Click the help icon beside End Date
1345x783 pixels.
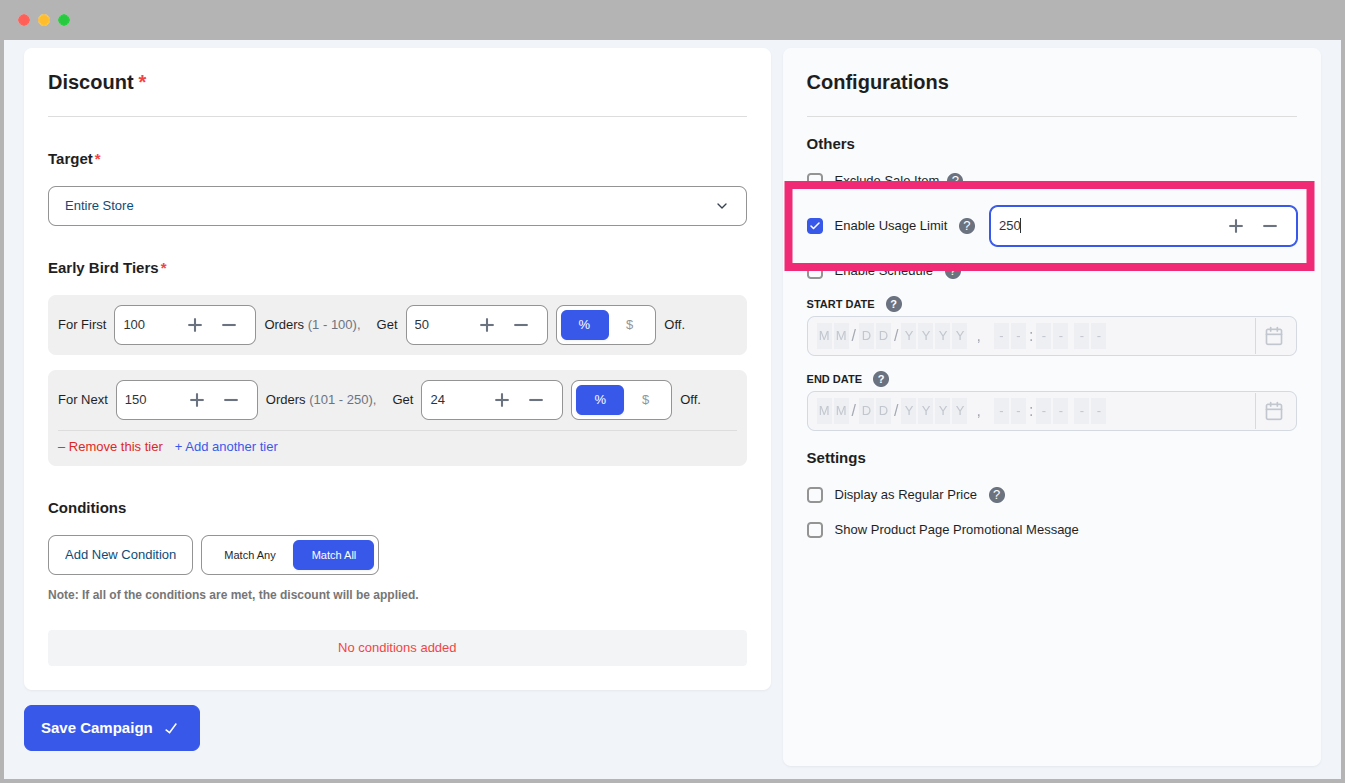tap(881, 379)
